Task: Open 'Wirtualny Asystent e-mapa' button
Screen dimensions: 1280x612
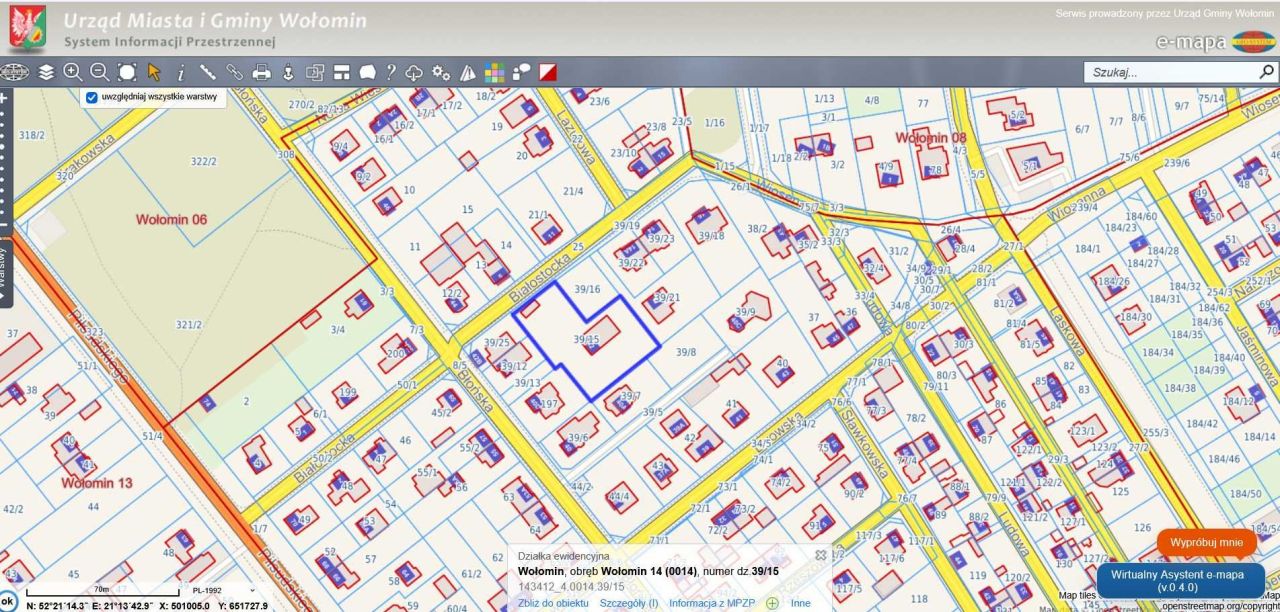Action: coord(1178,581)
